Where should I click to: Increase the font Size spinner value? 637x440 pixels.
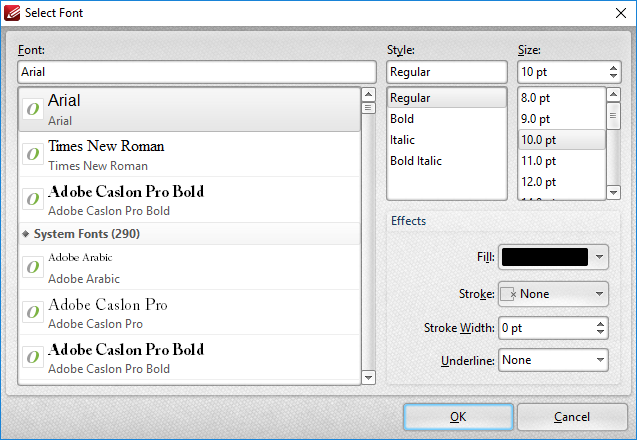613,68
